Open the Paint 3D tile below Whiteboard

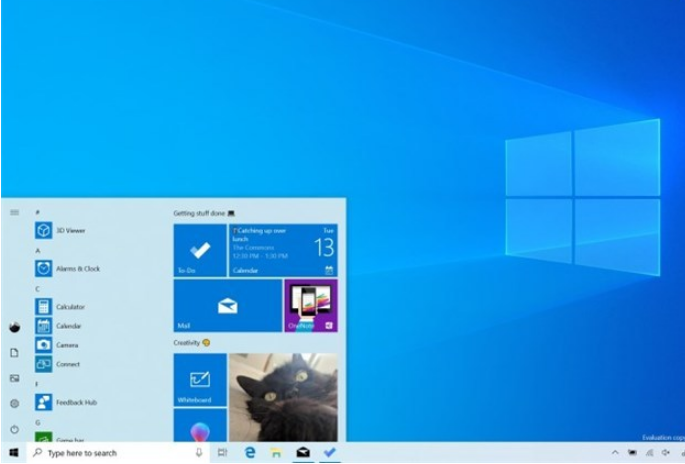(x=200, y=426)
